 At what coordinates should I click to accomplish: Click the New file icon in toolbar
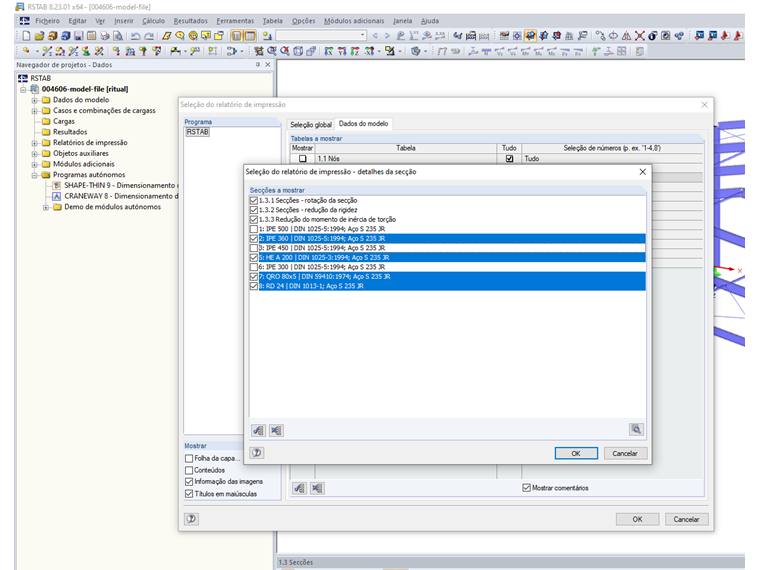[x=26, y=36]
